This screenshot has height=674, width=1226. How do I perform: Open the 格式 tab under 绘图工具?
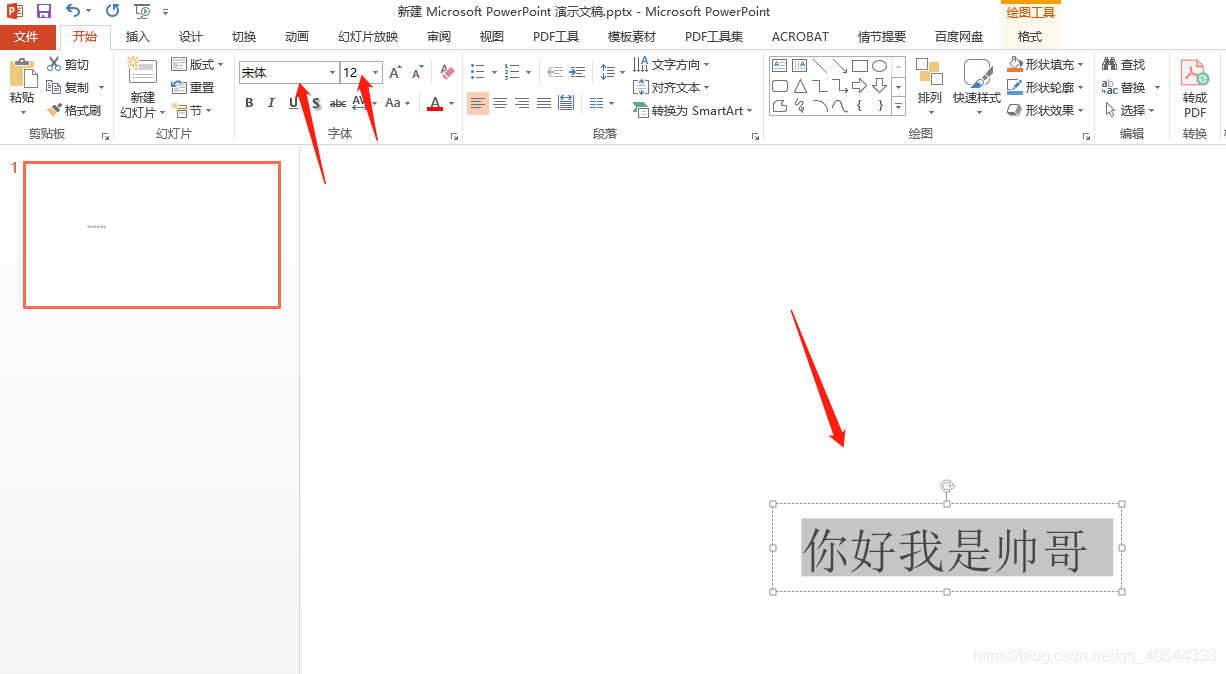(1030, 37)
